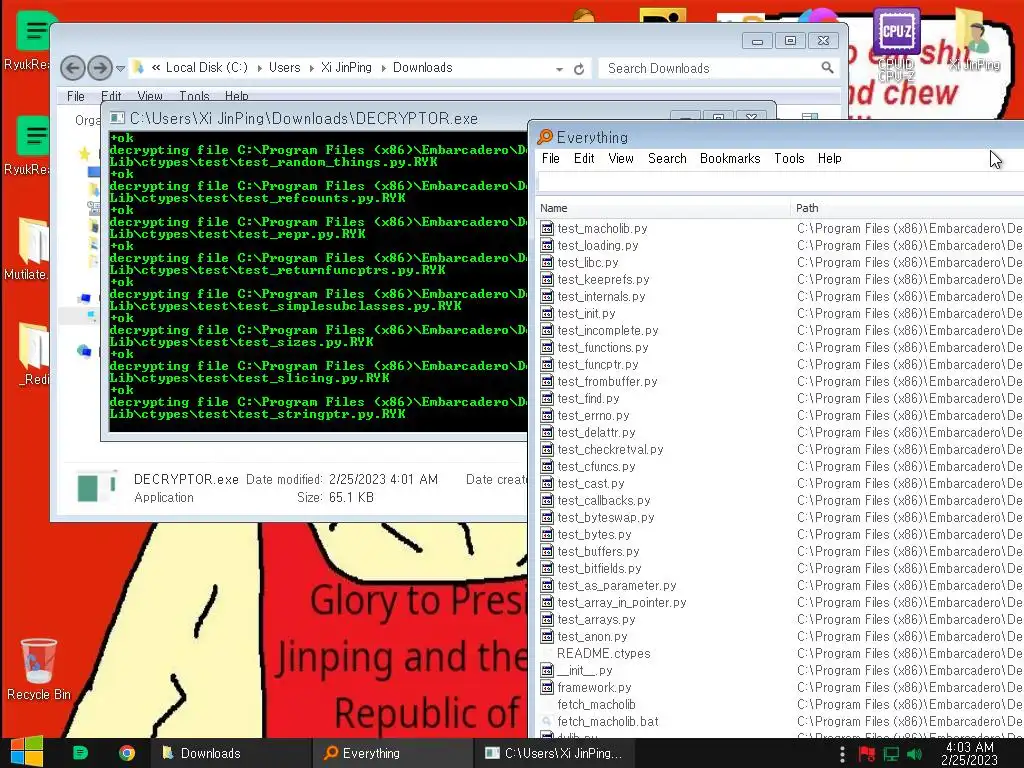Open the Everything Search menu
1024x768 pixels.
click(667, 159)
